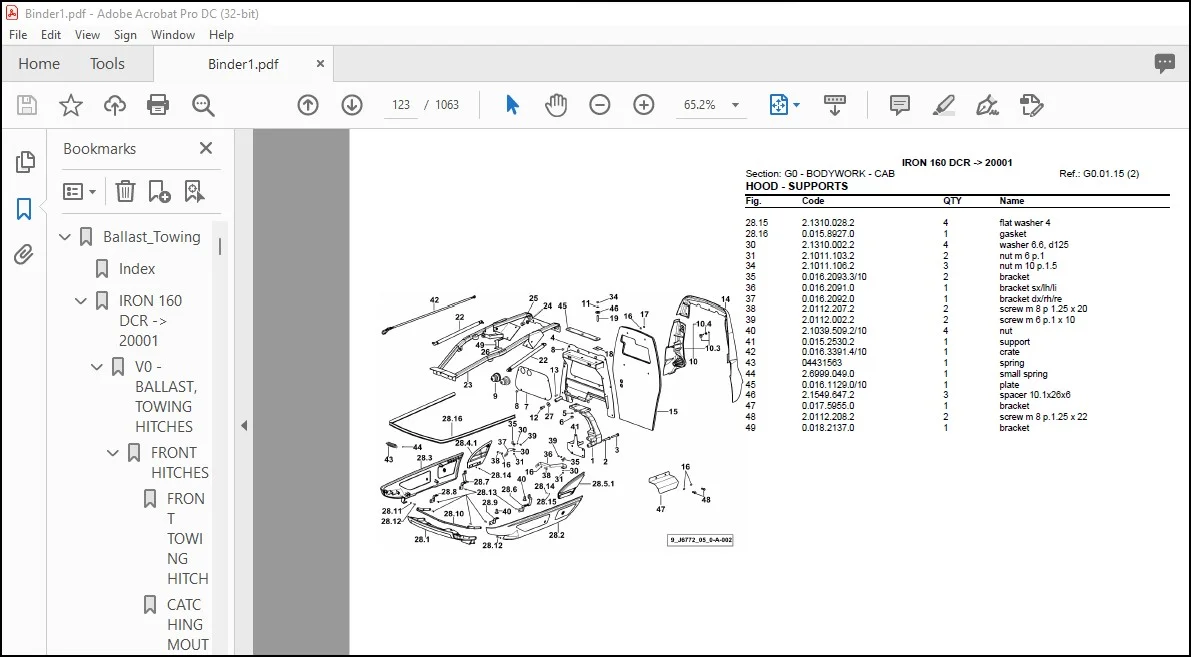
Task: Collapse the navigation pane with arrow
Action: [244, 425]
